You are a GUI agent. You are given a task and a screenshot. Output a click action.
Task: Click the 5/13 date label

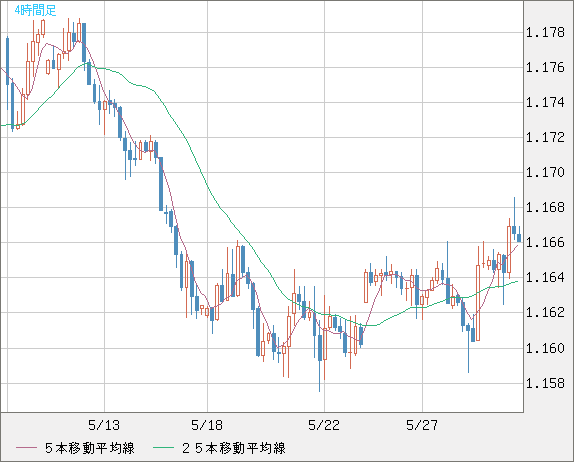coord(104,425)
